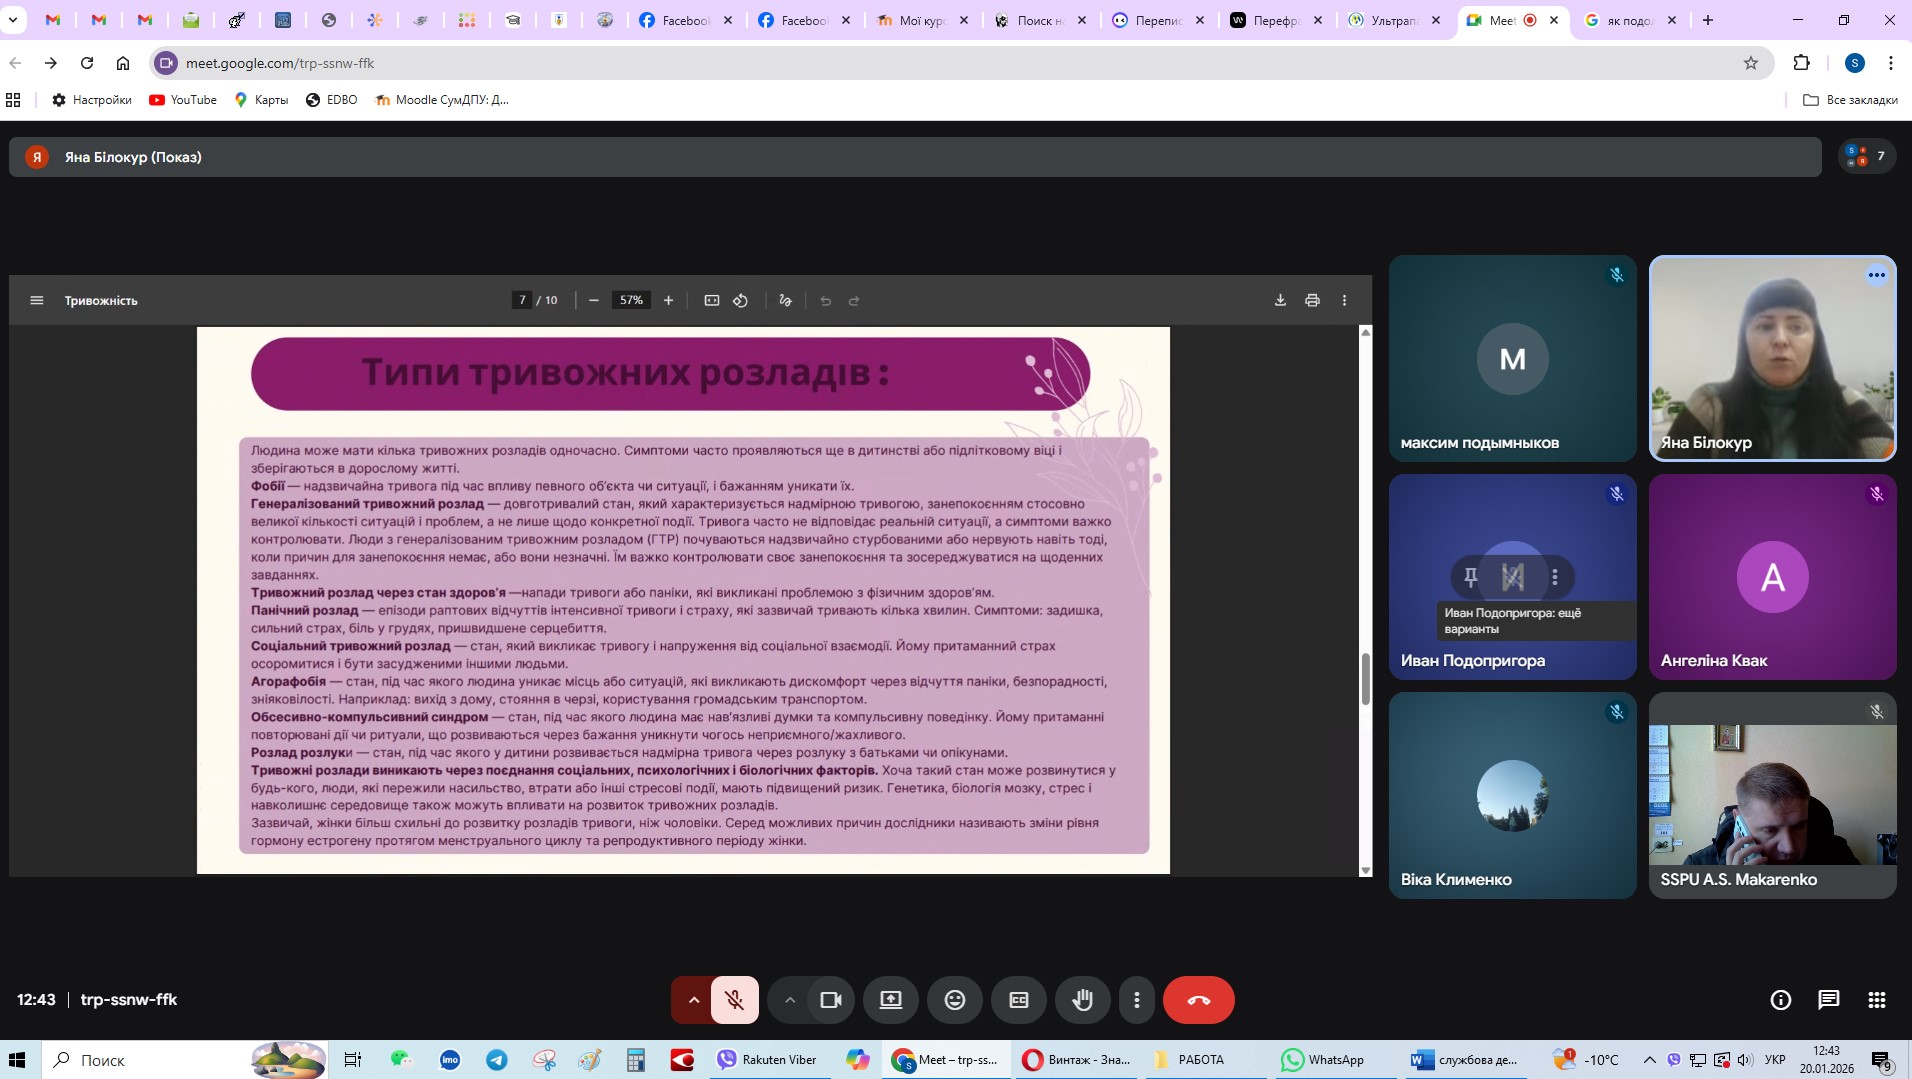Print the PDF document
1912x1079 pixels.
point(1312,300)
